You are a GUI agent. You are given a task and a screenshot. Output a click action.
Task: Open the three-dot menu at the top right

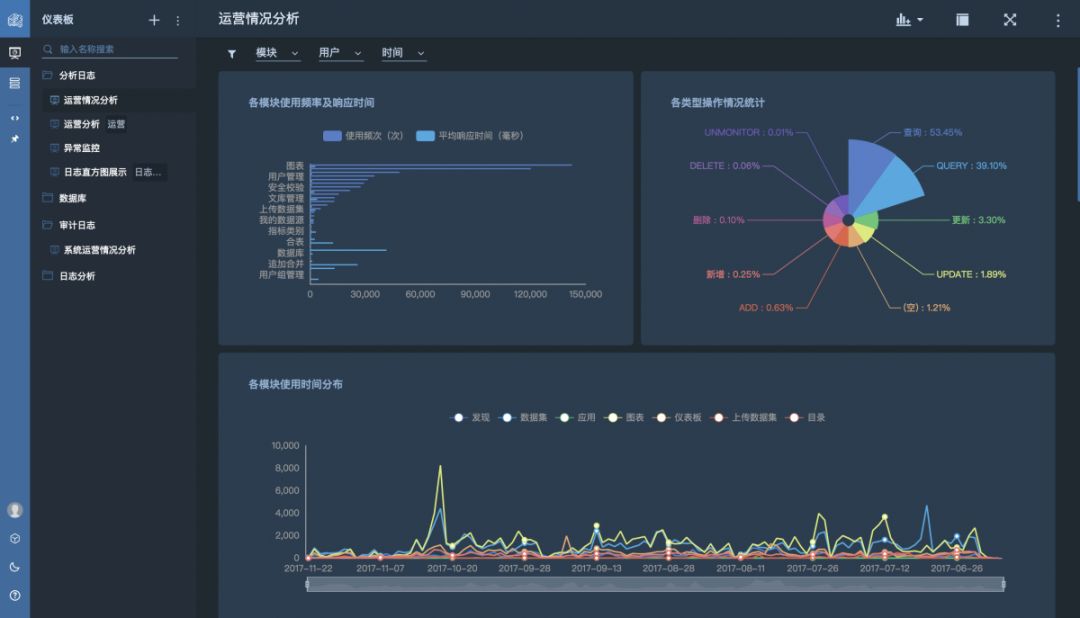pos(1058,19)
